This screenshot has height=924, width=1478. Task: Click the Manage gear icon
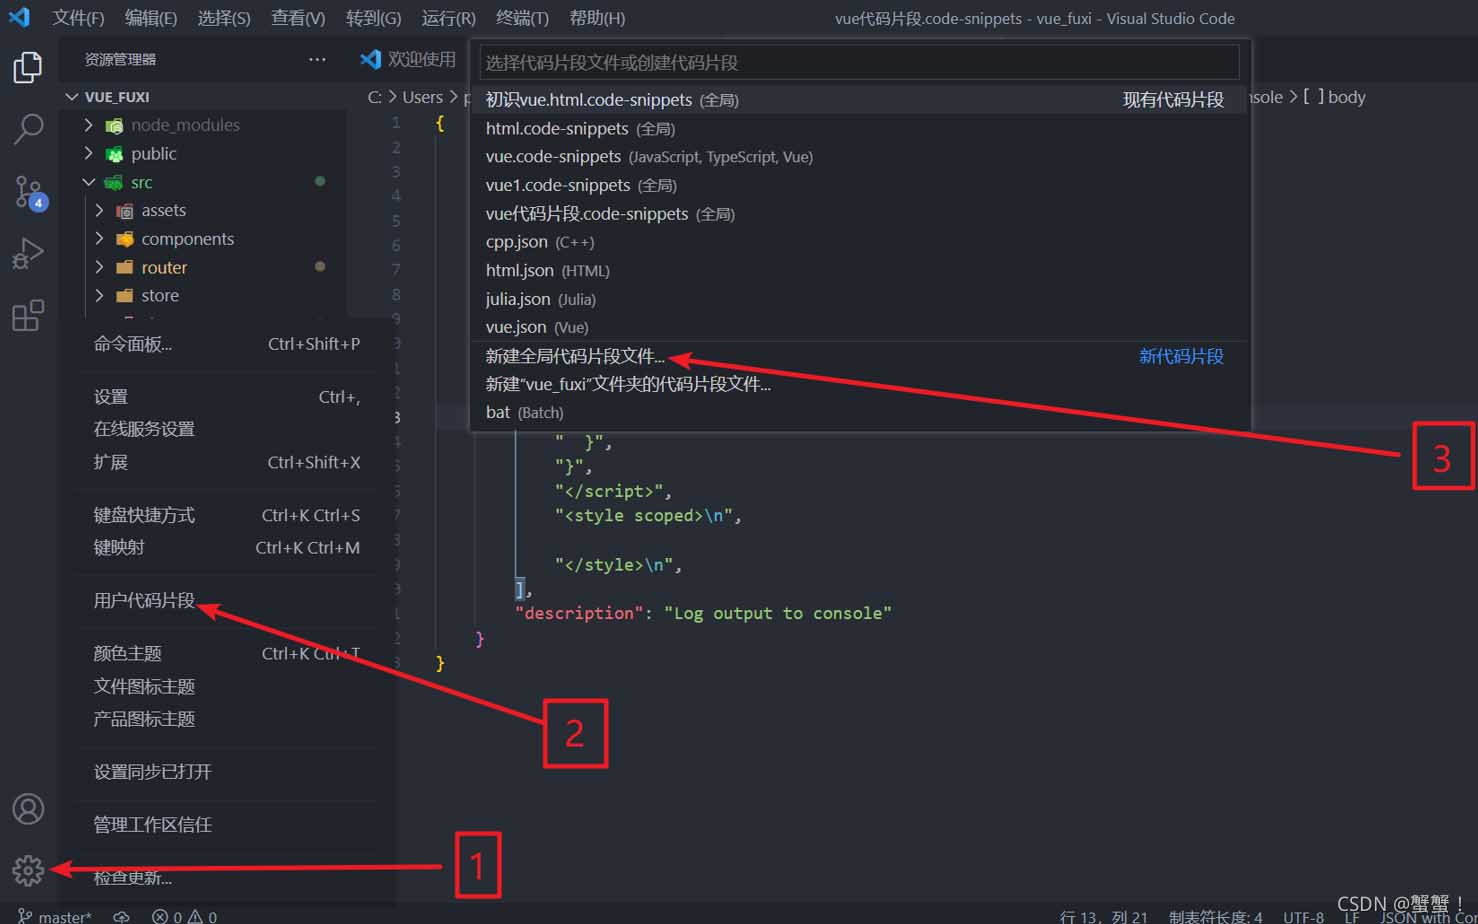28,870
